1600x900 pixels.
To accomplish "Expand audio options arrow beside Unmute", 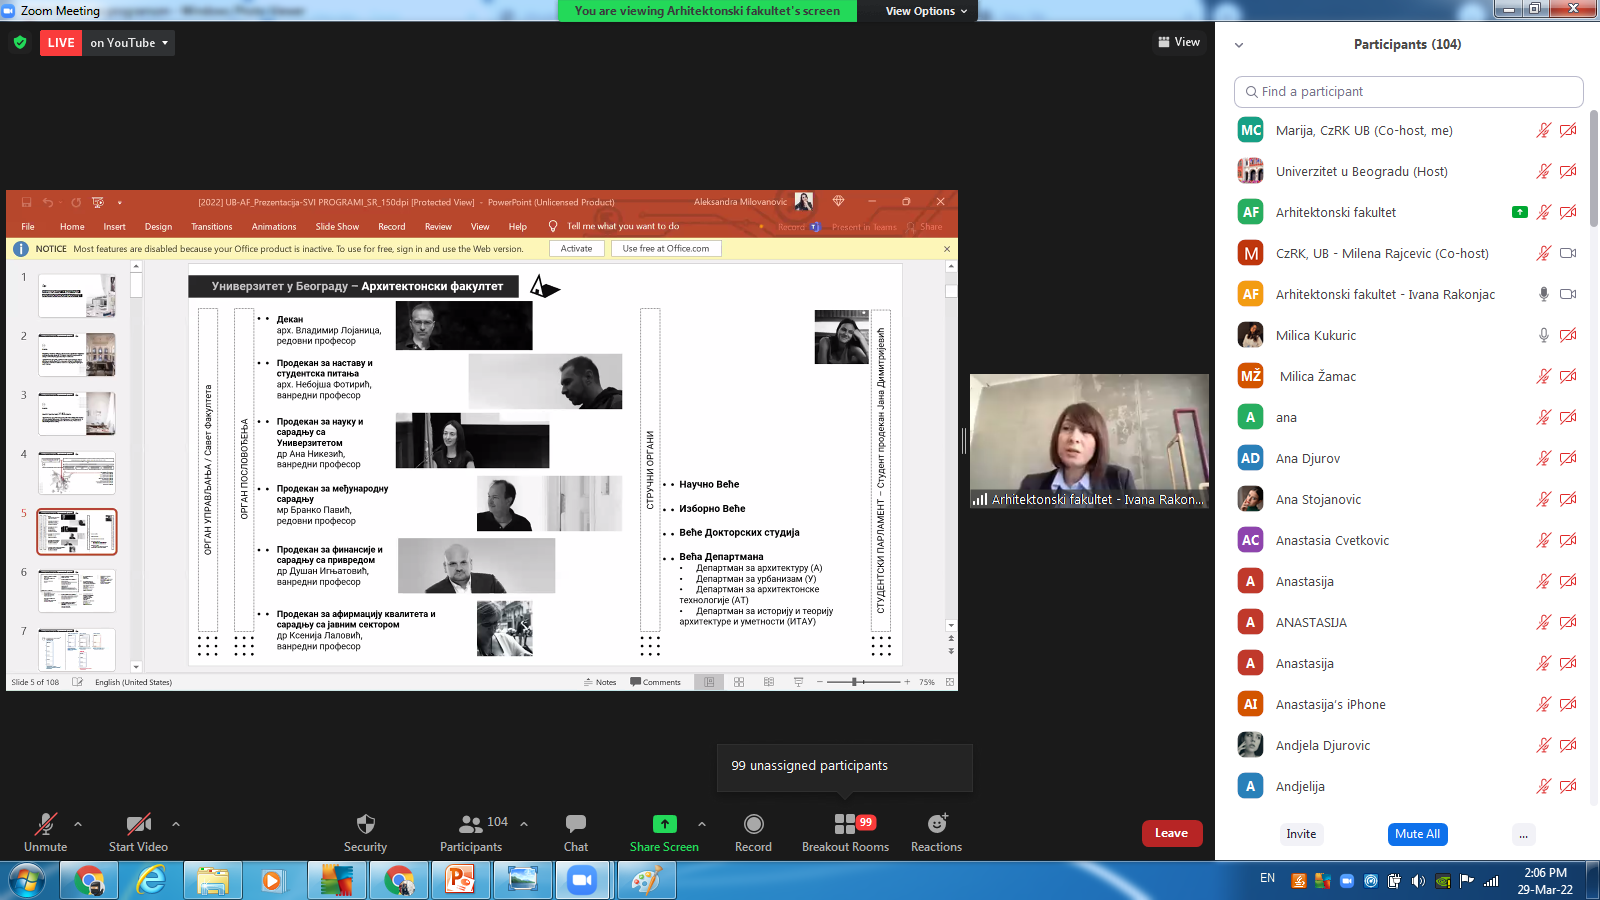I will (x=78, y=824).
